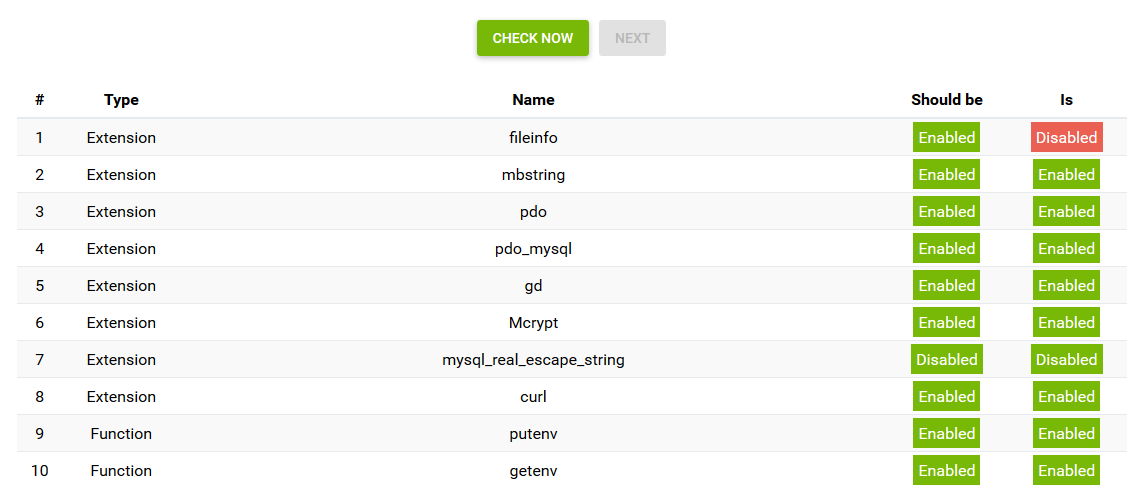Click the greyed-out NEXT button
The width and height of the screenshot is (1132, 487).
632,38
